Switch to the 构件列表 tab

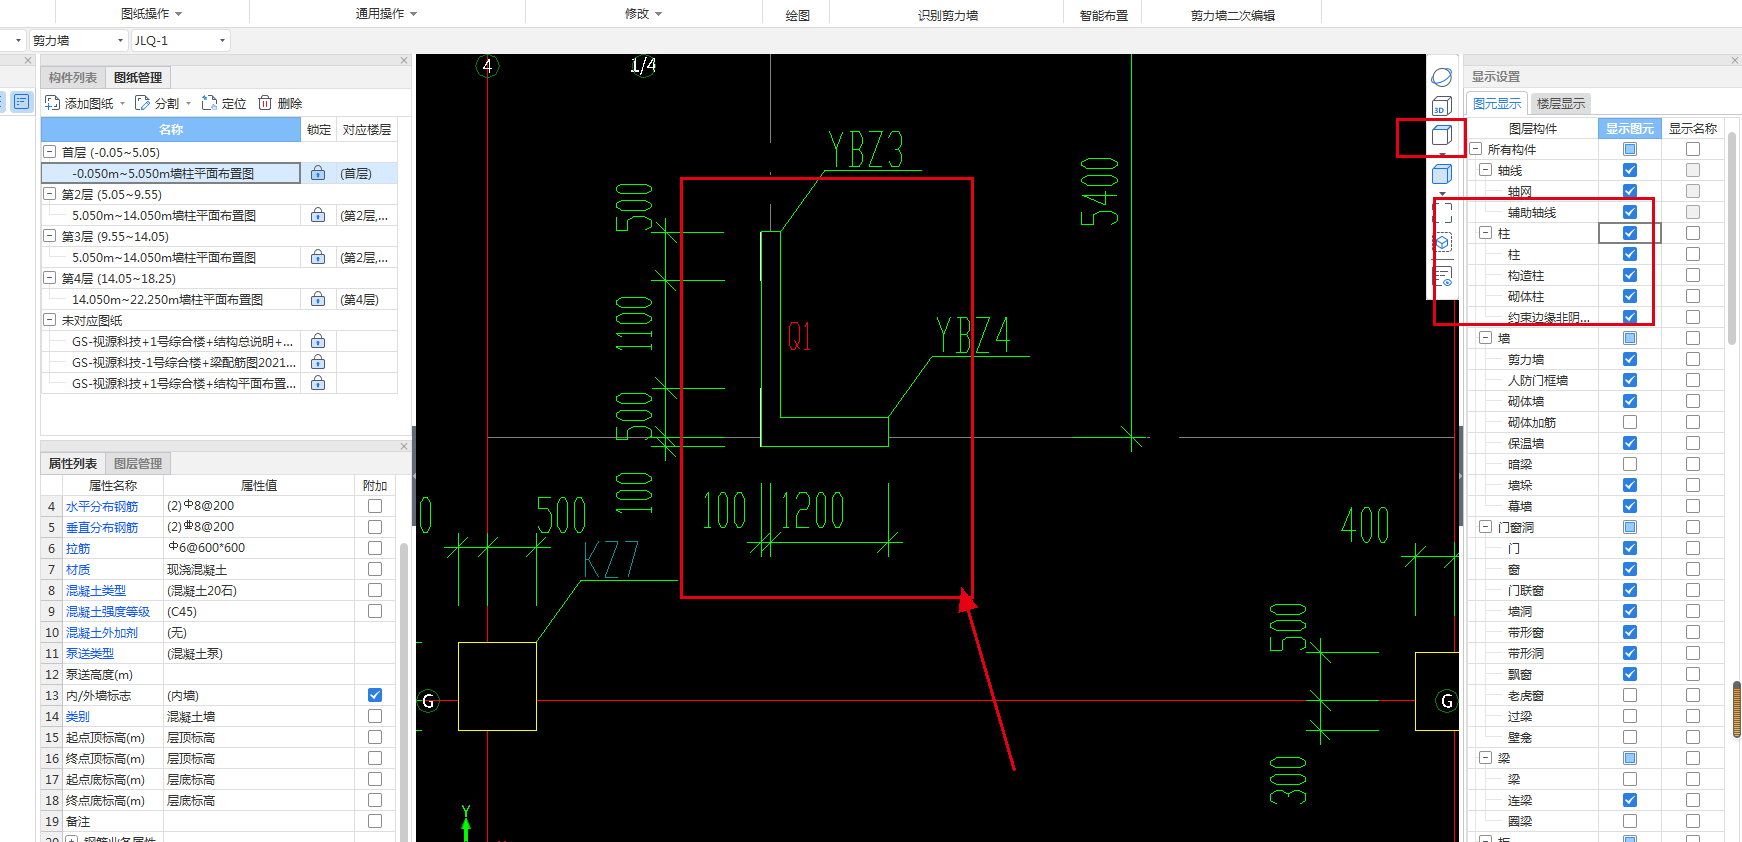coord(73,77)
